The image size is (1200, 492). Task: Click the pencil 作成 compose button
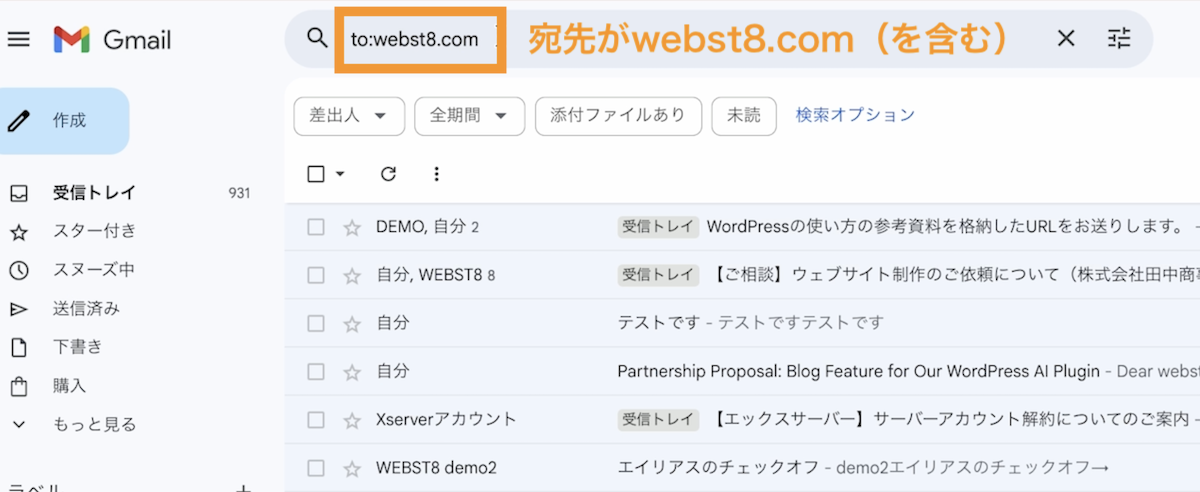tap(65, 121)
